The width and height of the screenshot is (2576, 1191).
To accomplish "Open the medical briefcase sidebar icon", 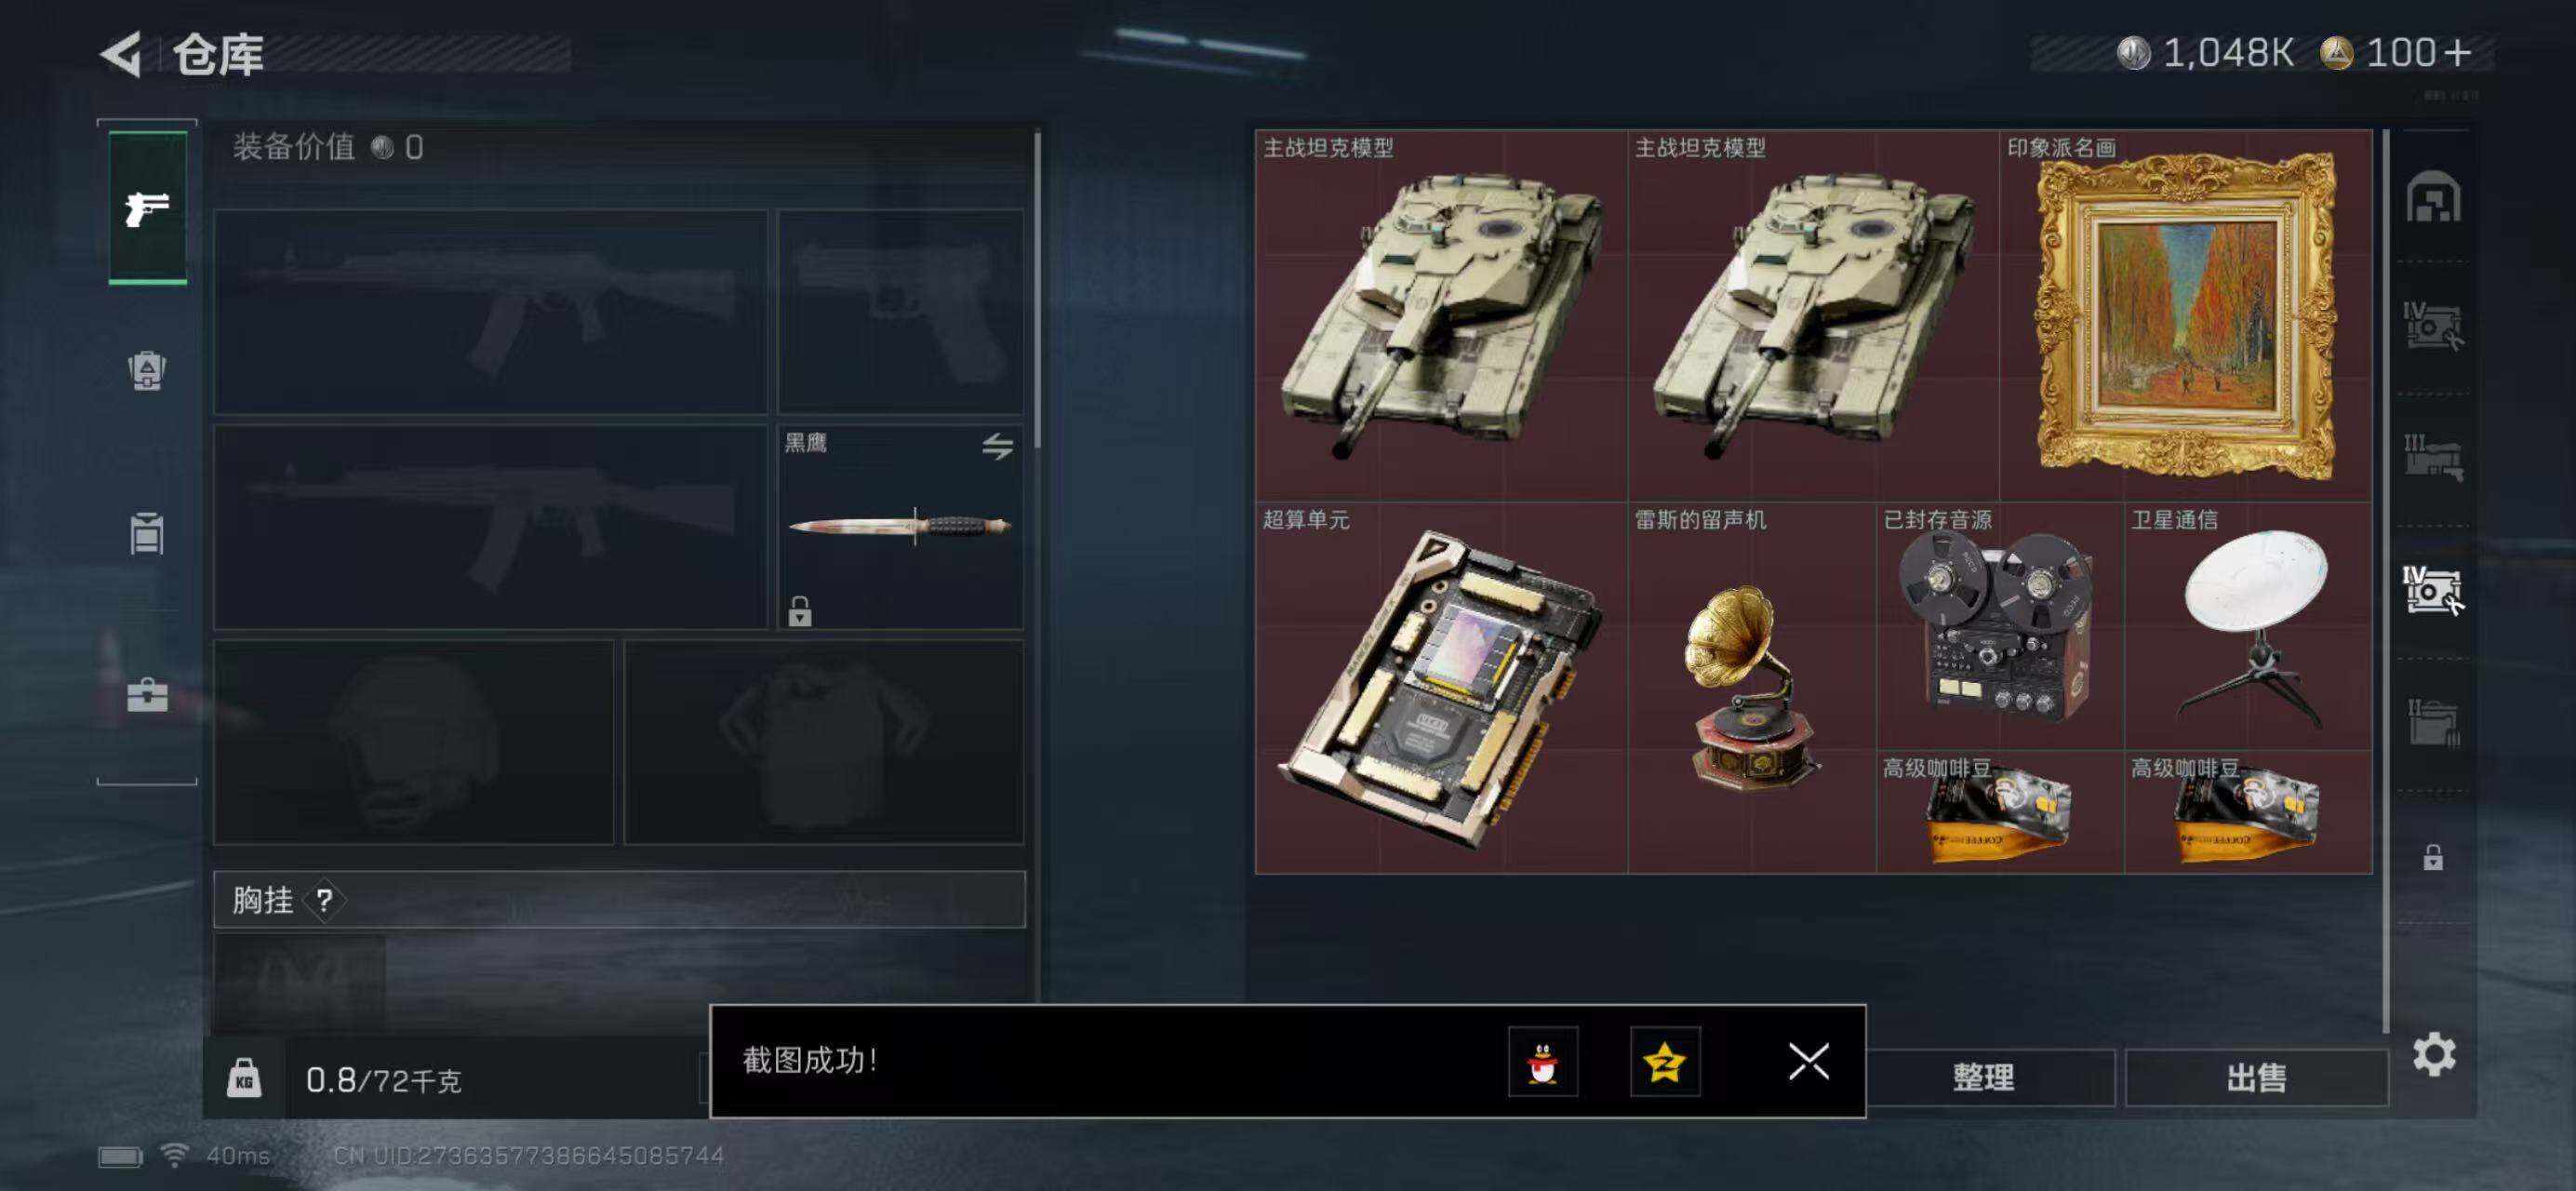I will [x=147, y=694].
